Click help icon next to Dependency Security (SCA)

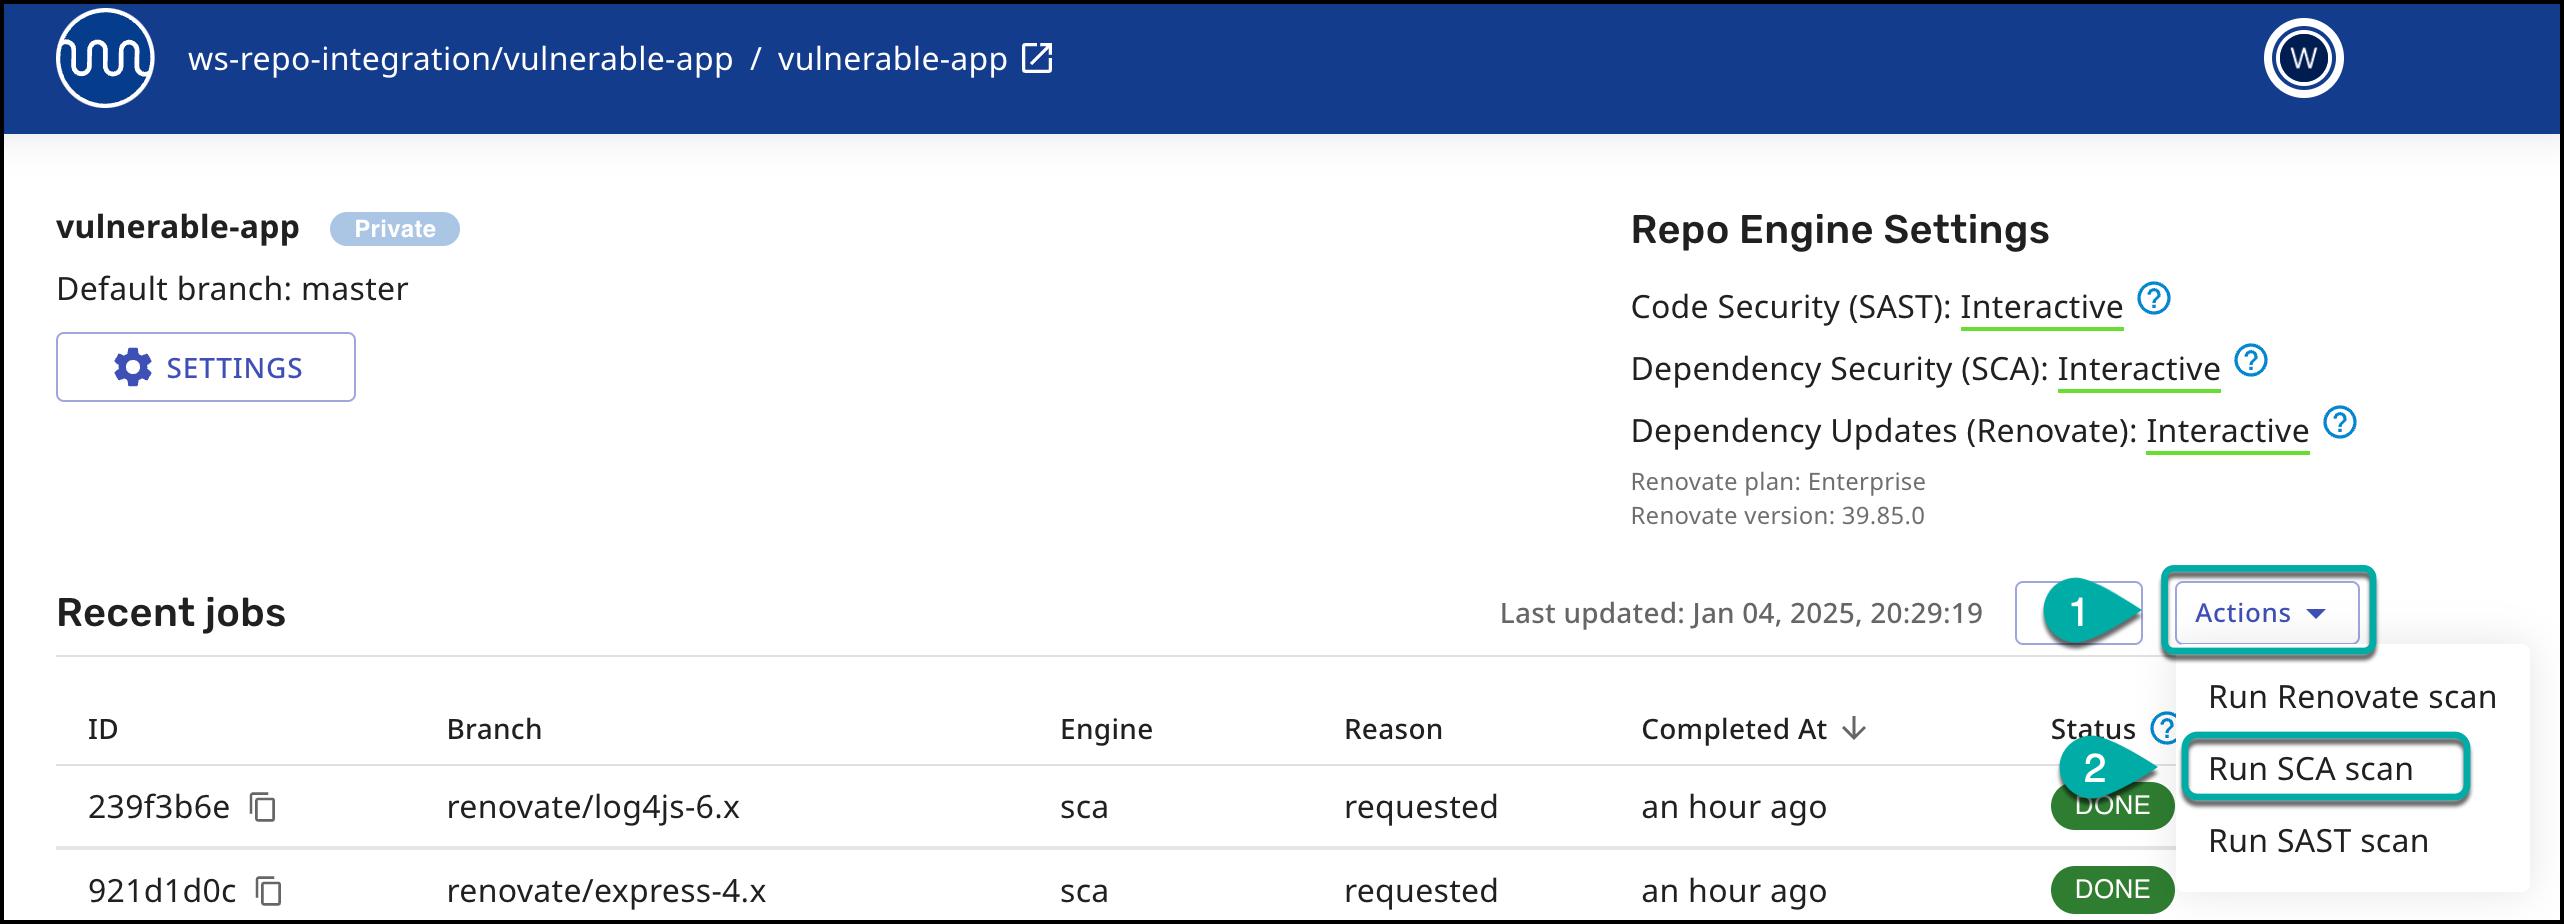coord(2250,361)
